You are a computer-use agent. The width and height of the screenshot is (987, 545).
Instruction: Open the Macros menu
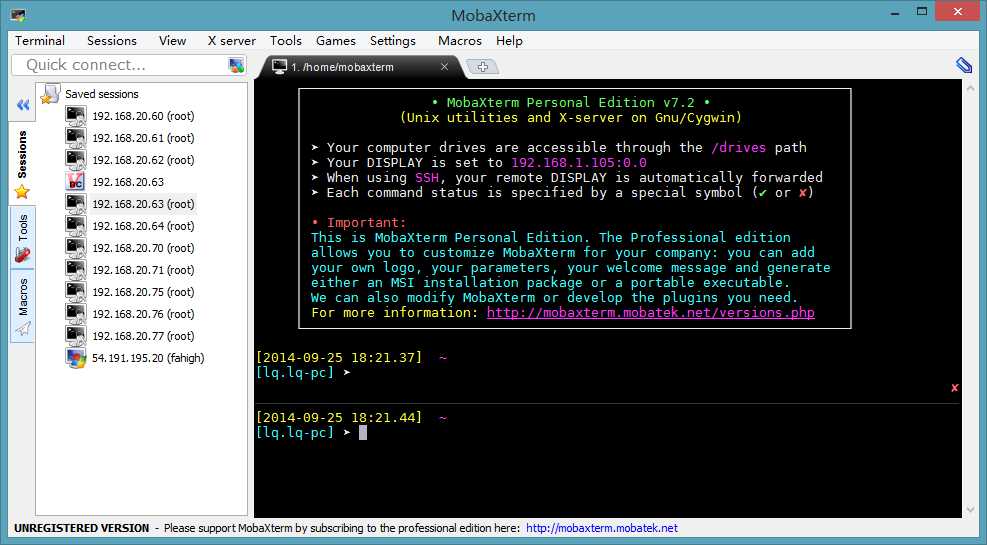[x=460, y=41]
